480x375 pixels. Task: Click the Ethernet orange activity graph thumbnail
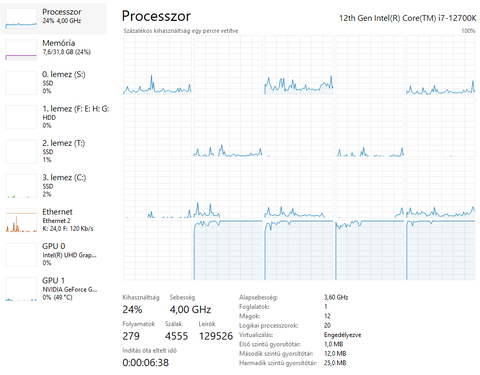(21, 220)
